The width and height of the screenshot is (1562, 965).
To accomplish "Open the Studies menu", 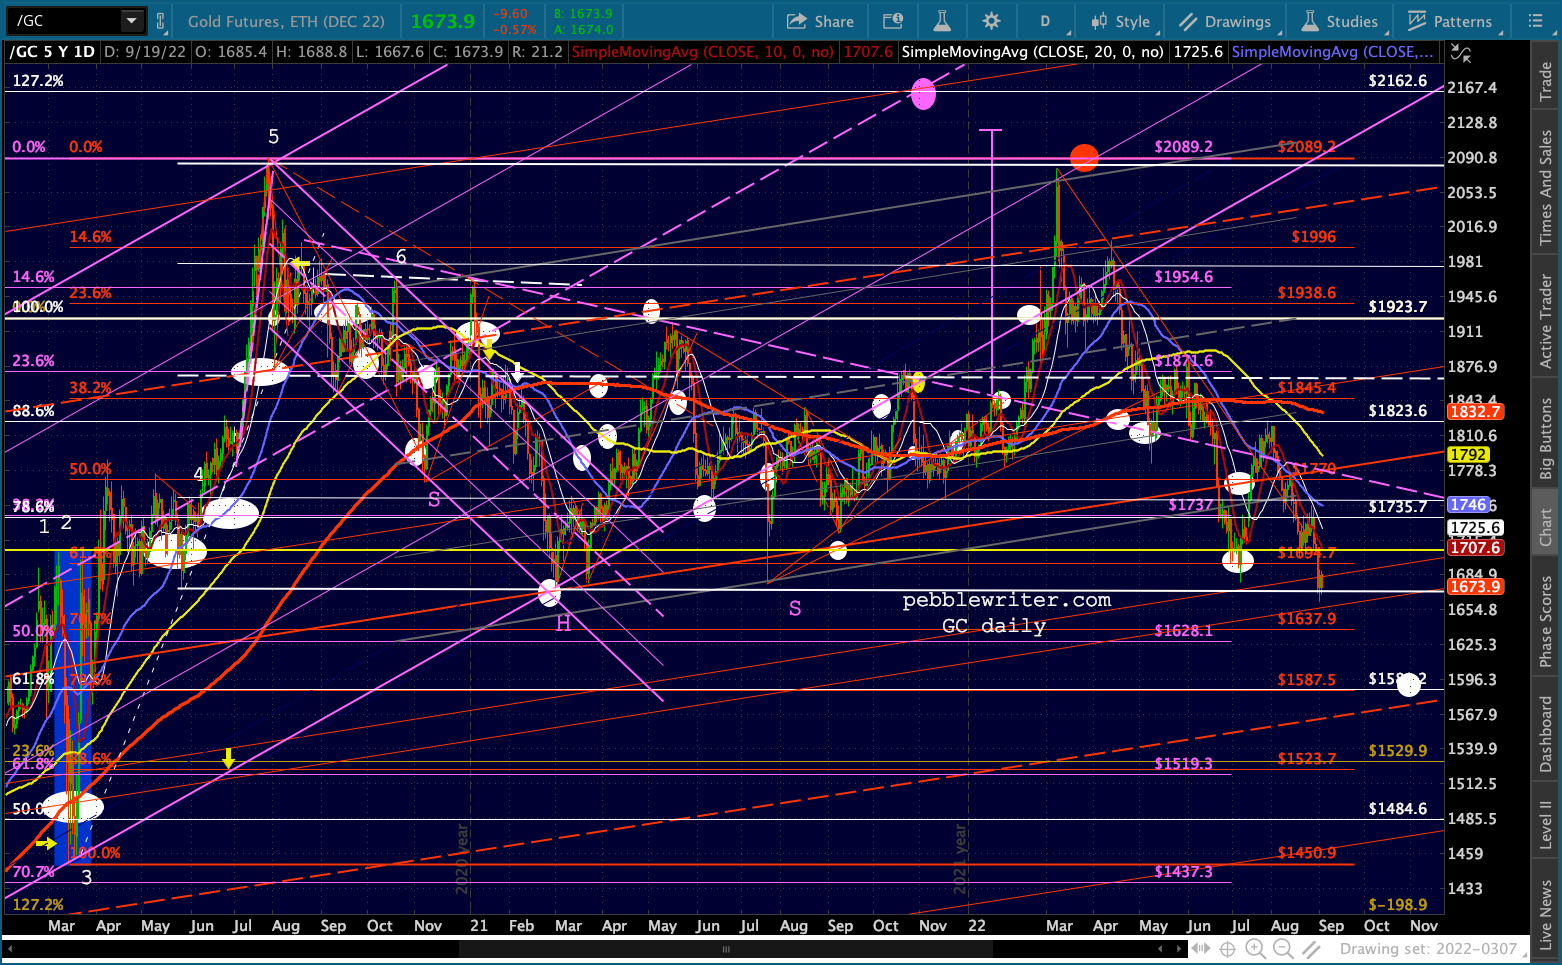I will point(1339,21).
